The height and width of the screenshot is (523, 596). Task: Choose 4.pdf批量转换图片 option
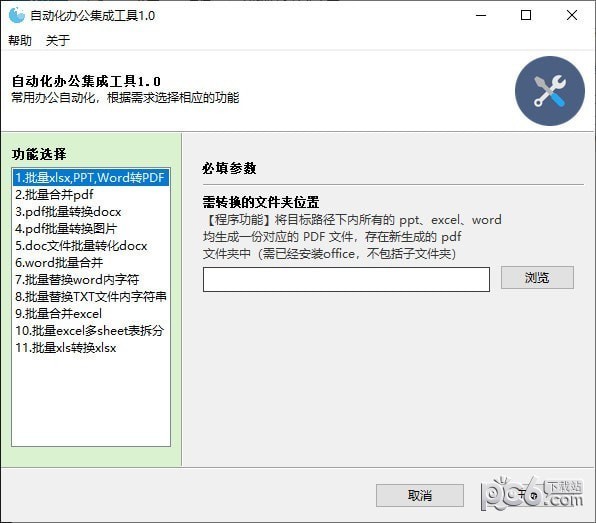(91, 228)
